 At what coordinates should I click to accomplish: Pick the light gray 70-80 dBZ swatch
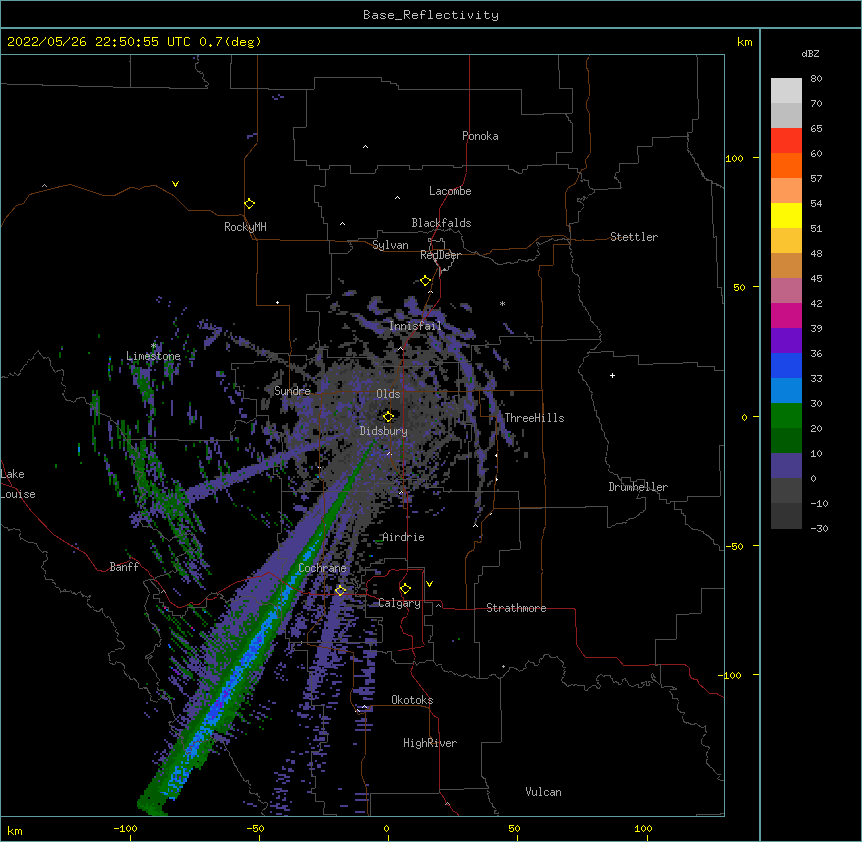[786, 90]
